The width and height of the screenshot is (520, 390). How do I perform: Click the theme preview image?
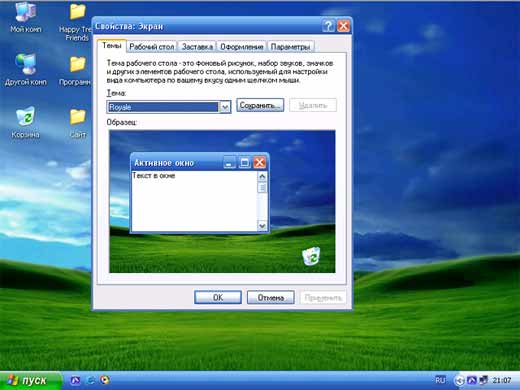coord(222,201)
